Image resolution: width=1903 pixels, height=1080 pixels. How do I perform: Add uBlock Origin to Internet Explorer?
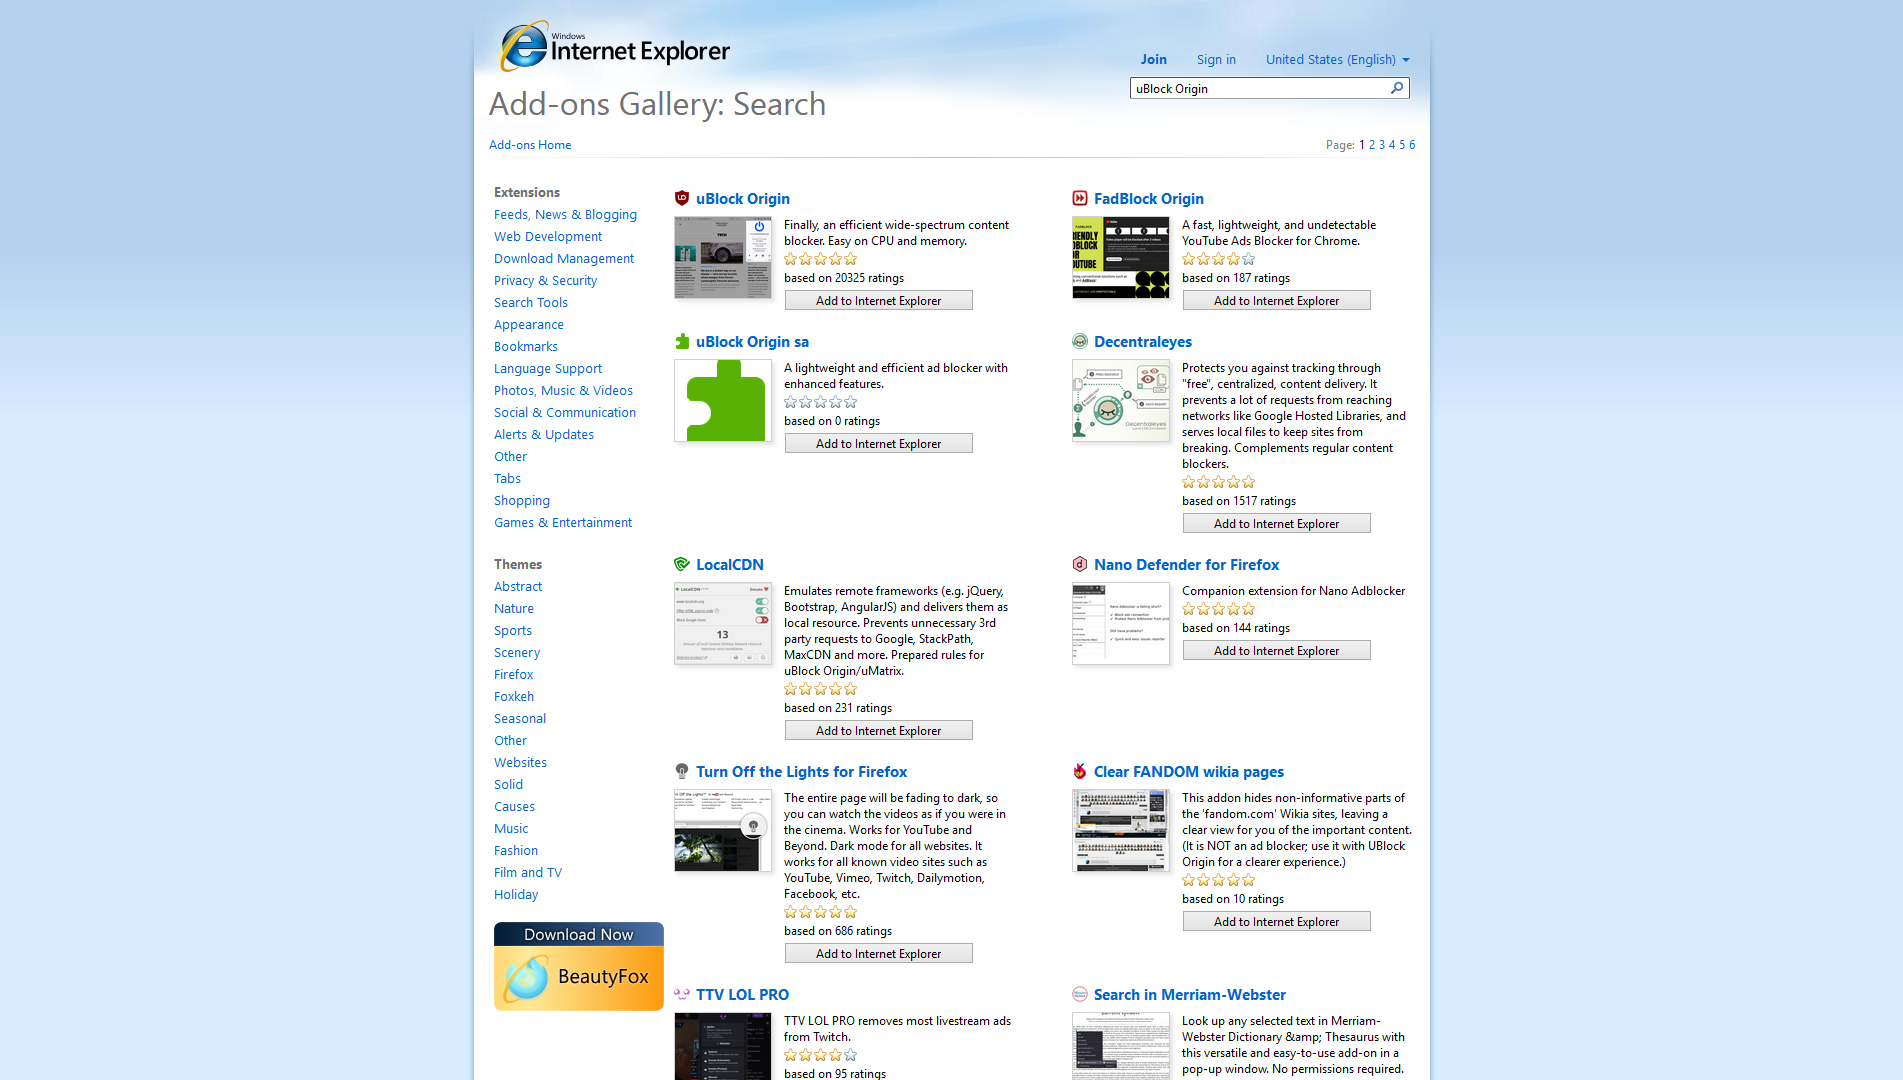pyautogui.click(x=878, y=300)
